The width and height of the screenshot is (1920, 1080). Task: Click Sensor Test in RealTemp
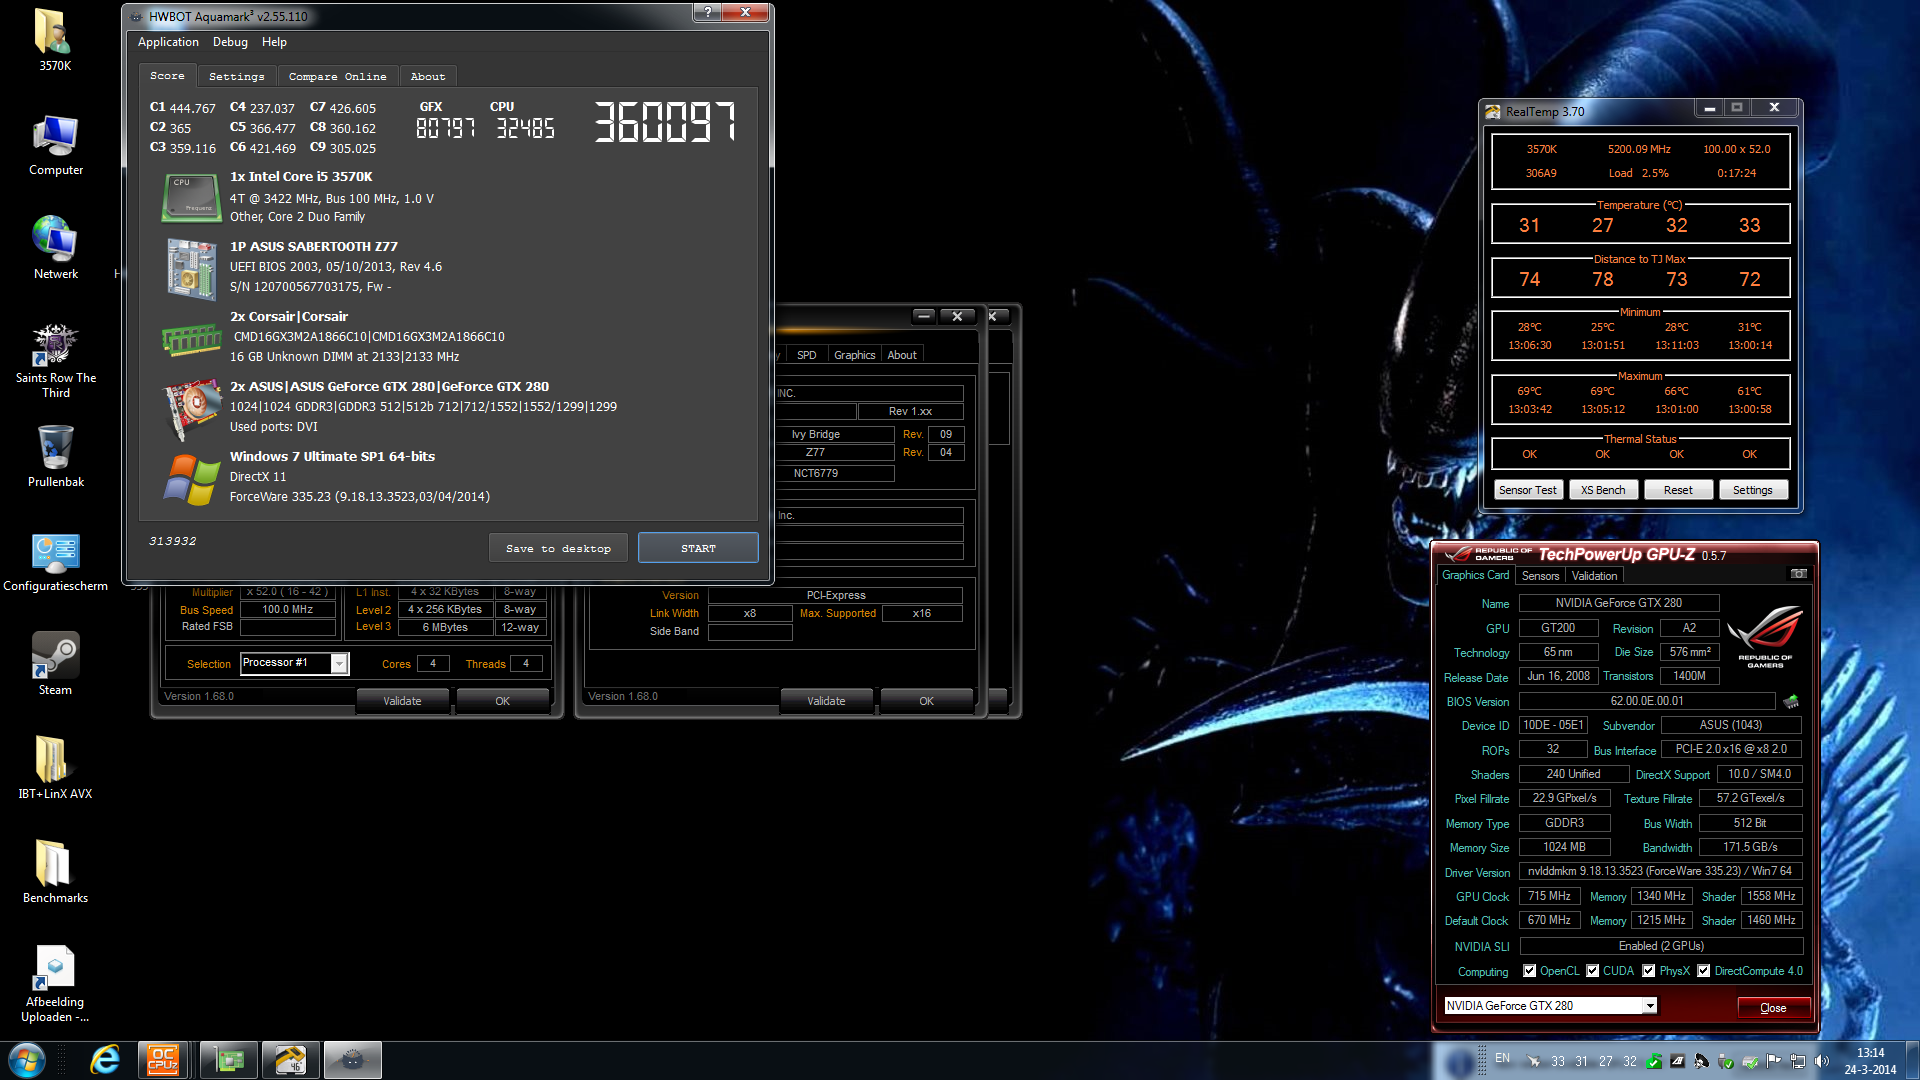[1528, 490]
